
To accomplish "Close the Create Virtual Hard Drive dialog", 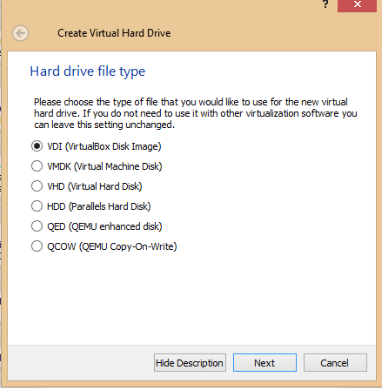I will pos(357,5).
